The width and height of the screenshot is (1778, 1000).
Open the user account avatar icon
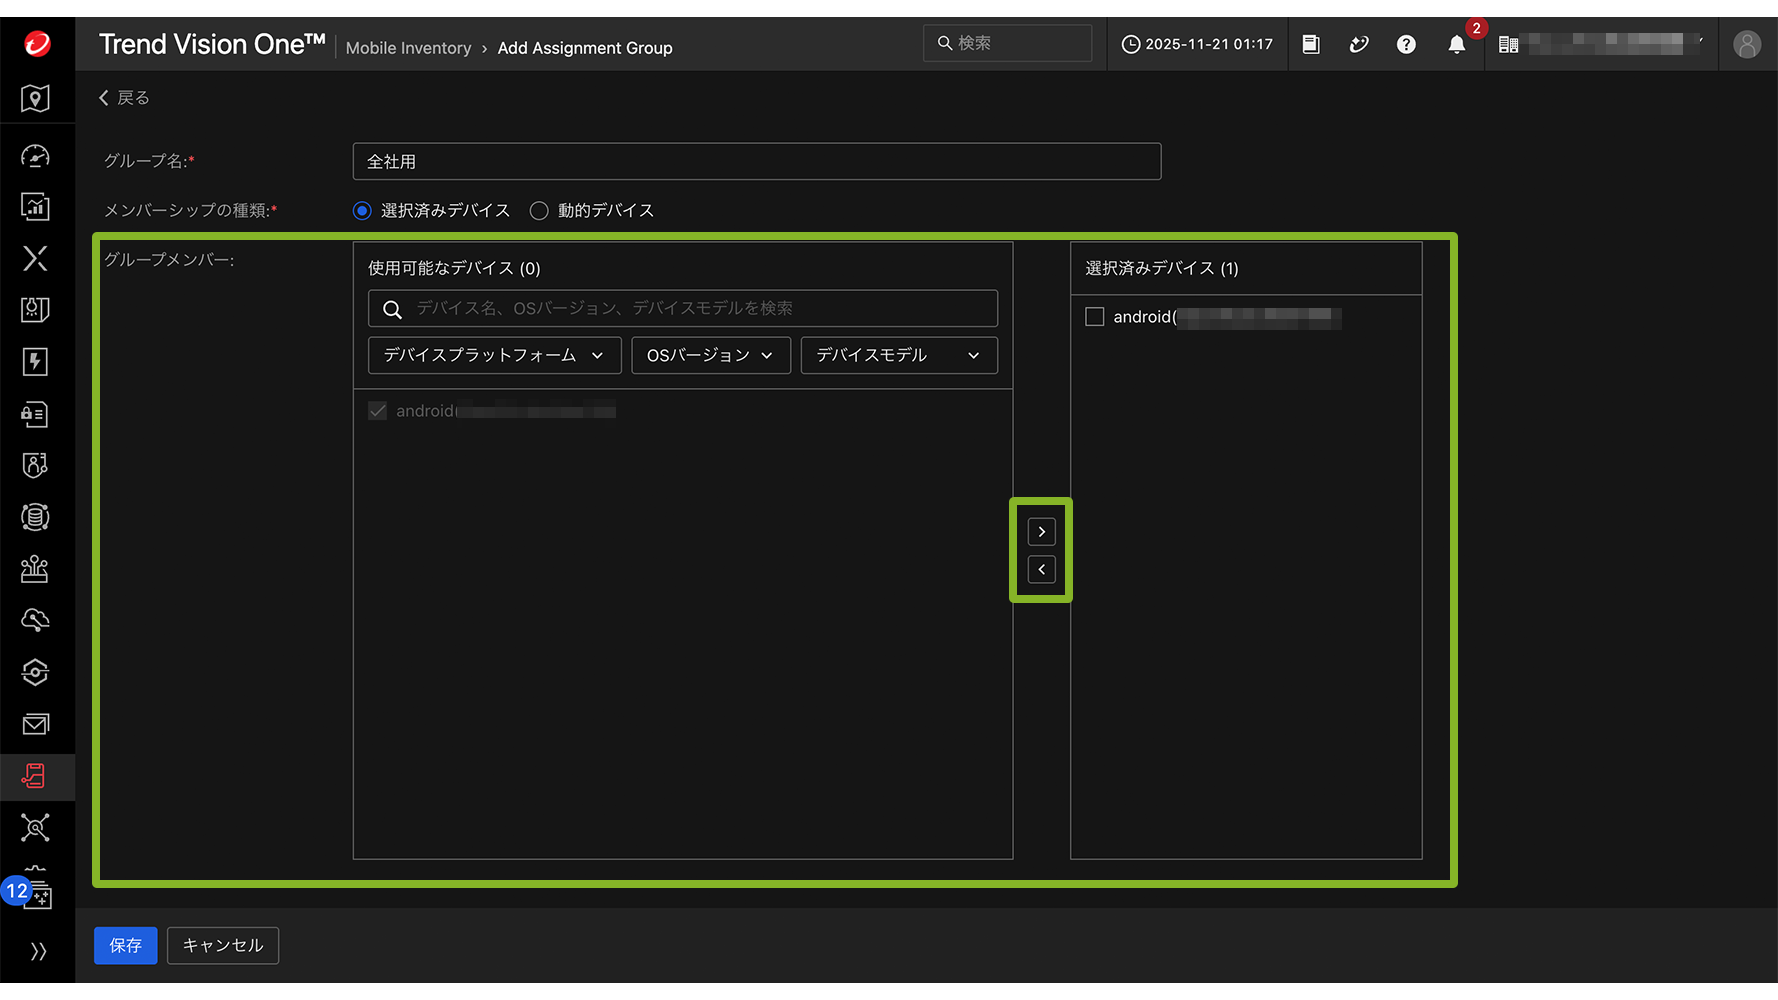pyautogui.click(x=1746, y=45)
